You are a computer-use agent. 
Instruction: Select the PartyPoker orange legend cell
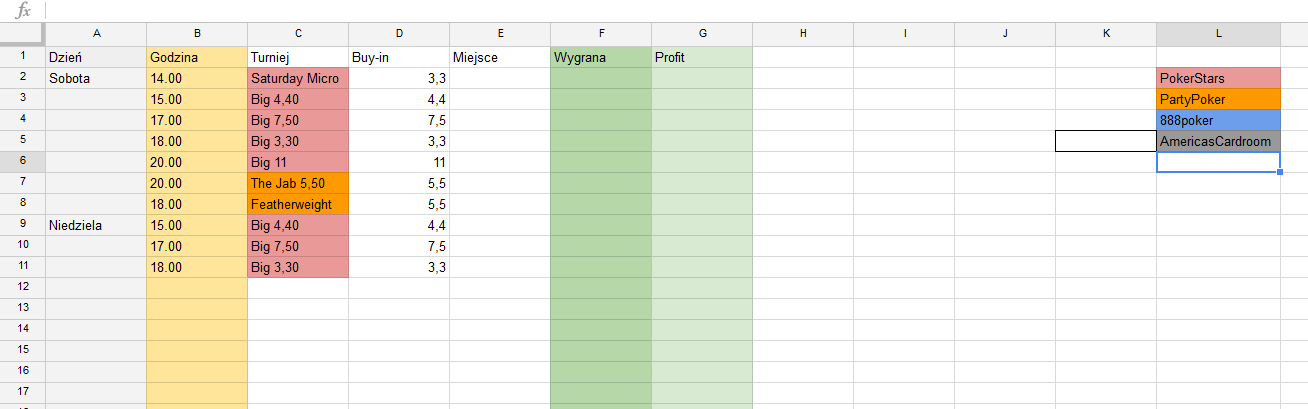coord(1218,99)
